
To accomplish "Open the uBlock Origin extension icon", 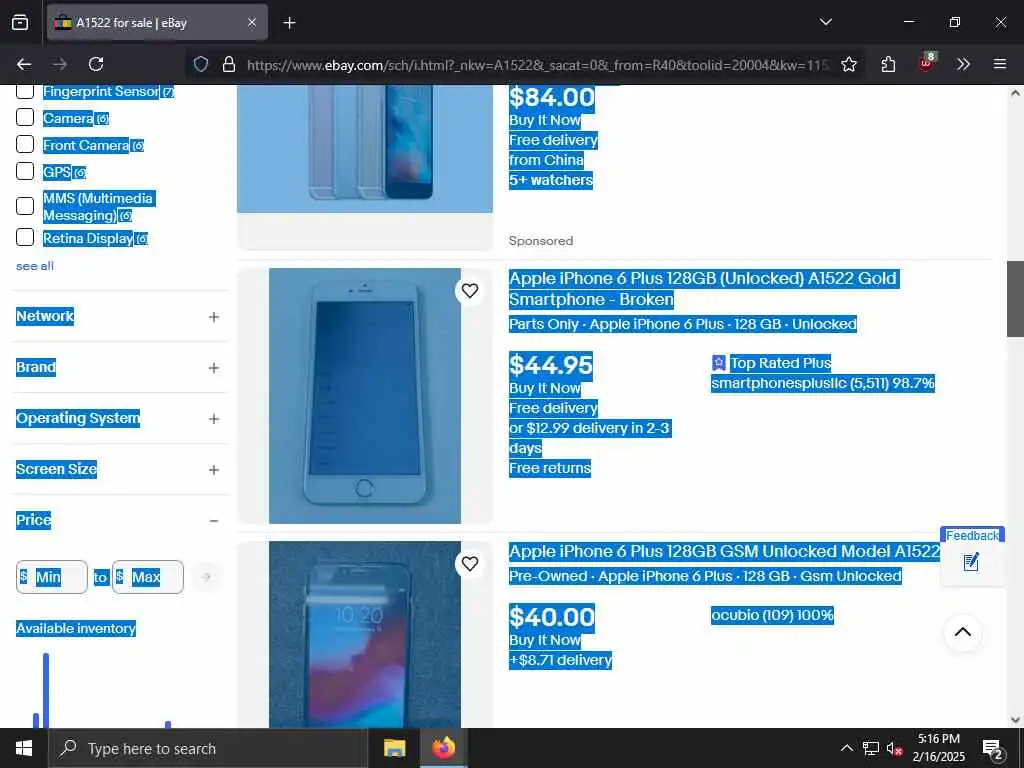I will (926, 63).
